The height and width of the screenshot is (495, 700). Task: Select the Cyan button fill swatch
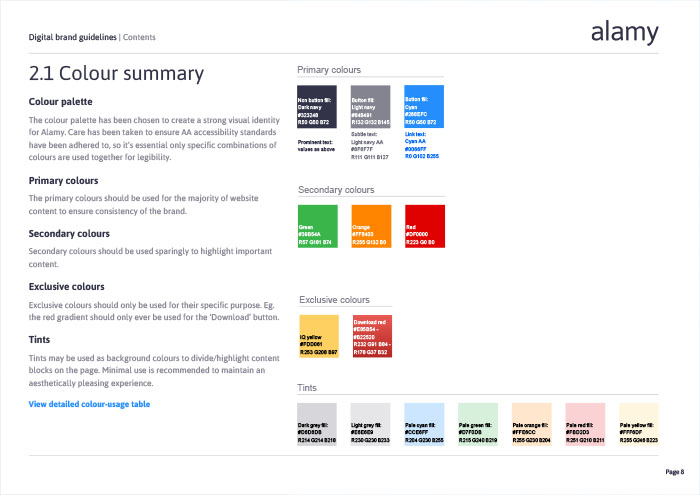click(x=424, y=107)
